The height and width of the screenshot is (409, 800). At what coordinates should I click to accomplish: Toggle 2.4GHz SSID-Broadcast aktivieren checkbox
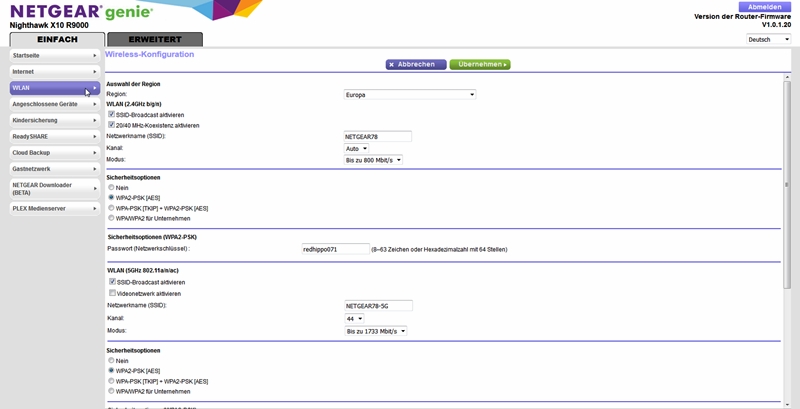pos(112,115)
